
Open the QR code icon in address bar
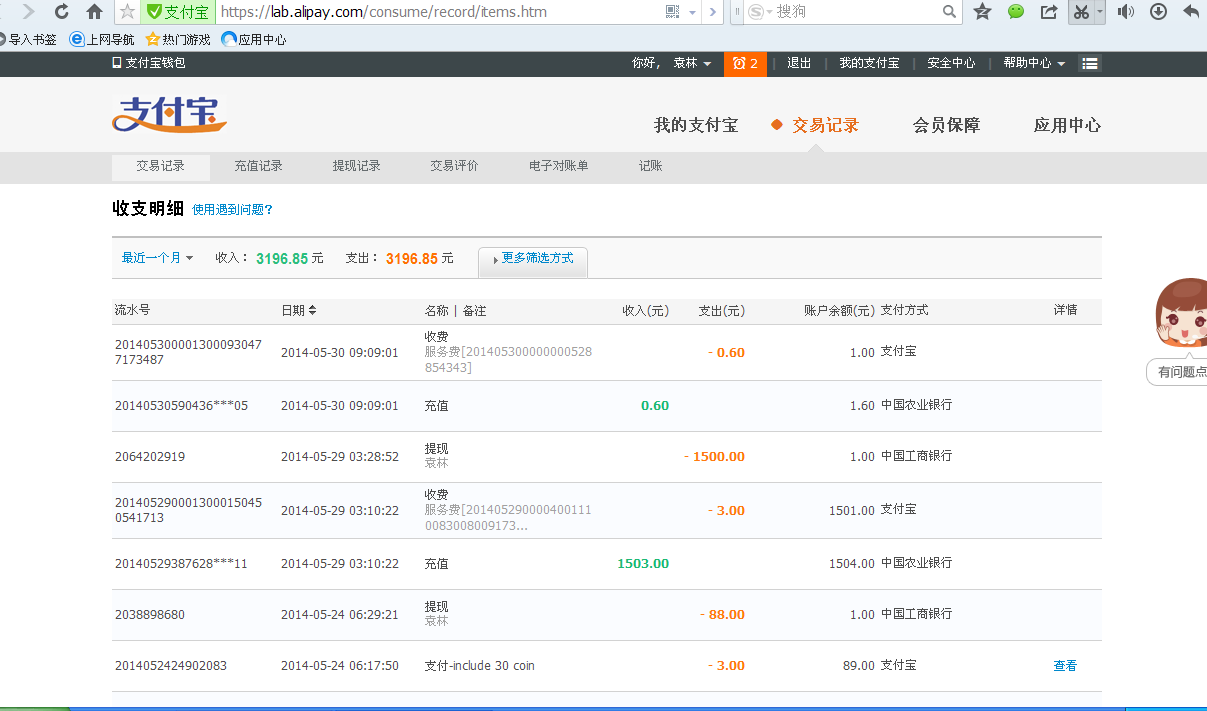point(672,12)
